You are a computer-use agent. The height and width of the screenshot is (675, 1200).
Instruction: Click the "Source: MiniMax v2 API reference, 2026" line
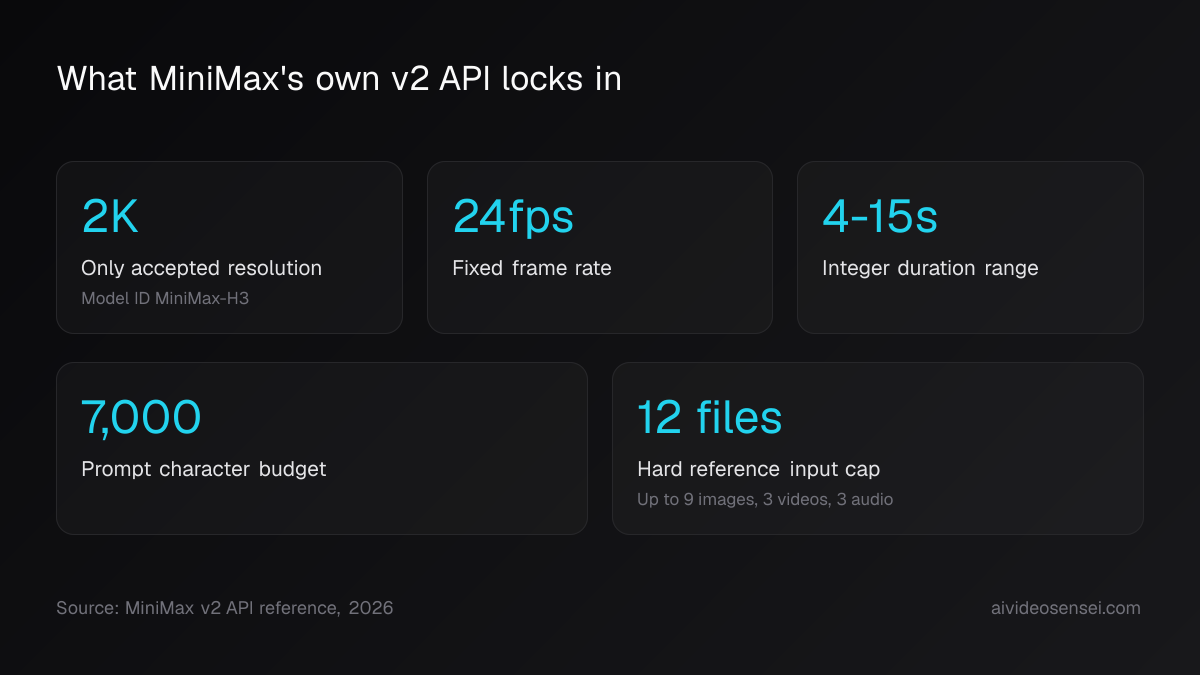click(225, 608)
